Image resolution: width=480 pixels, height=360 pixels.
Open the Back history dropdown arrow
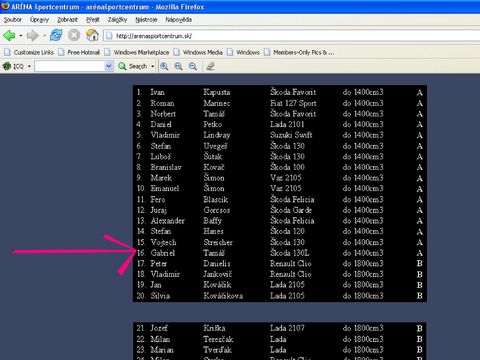click(21, 36)
